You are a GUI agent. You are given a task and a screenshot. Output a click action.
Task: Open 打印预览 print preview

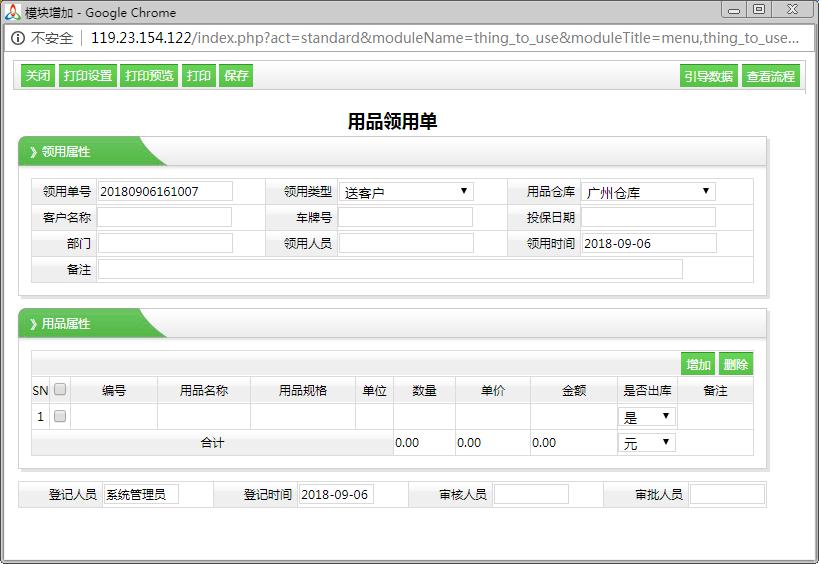(x=149, y=76)
